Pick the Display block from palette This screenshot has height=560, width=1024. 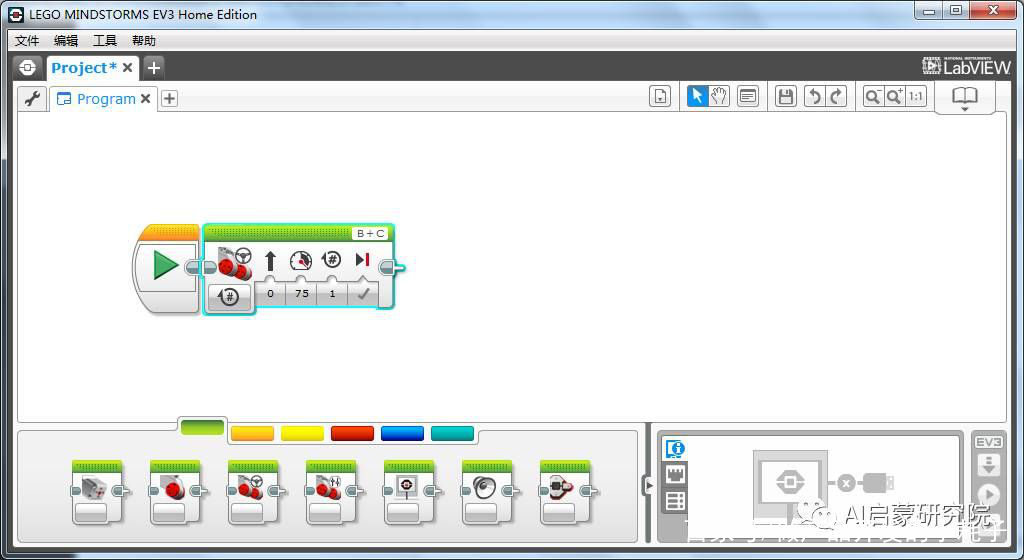[x=409, y=492]
